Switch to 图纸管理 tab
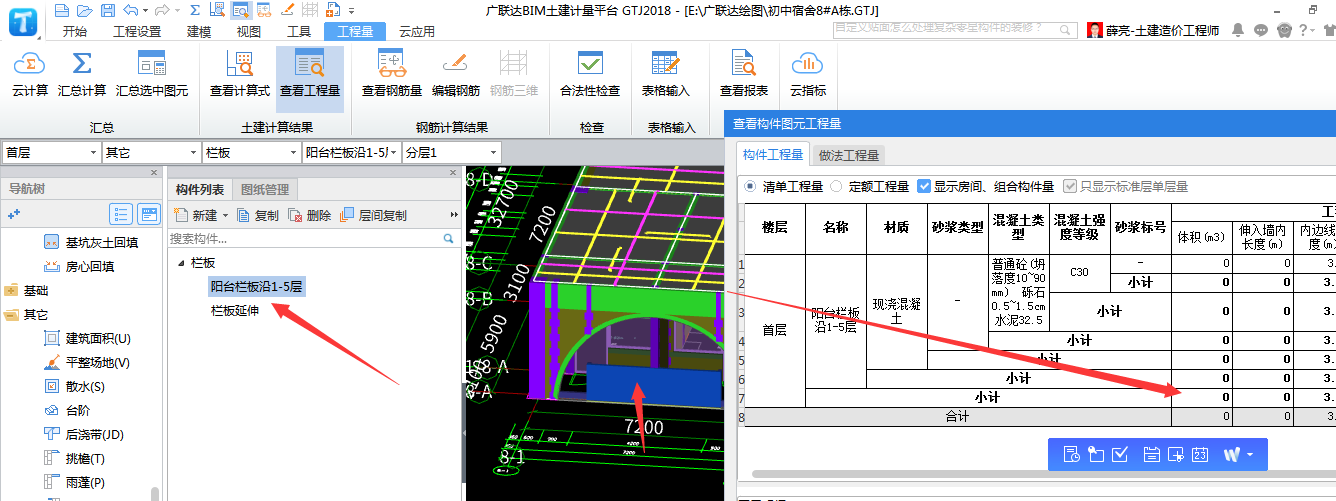The image size is (1336, 501). [x=264, y=190]
